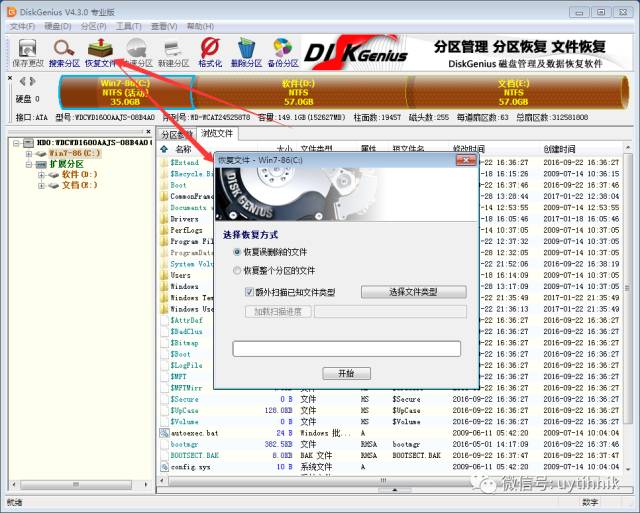Open the 硬盘(D) menu
The width and height of the screenshot is (640, 513).
(58, 27)
